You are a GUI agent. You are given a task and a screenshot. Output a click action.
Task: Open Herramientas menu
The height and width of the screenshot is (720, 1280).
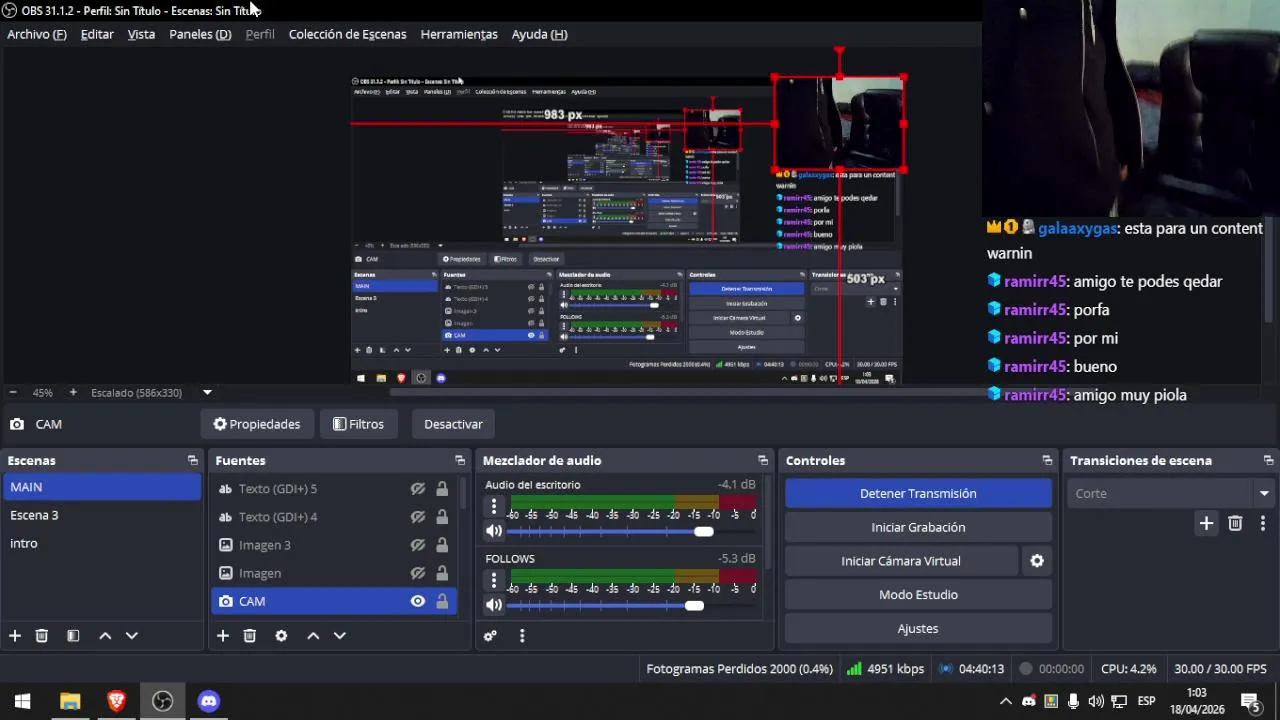[459, 34]
